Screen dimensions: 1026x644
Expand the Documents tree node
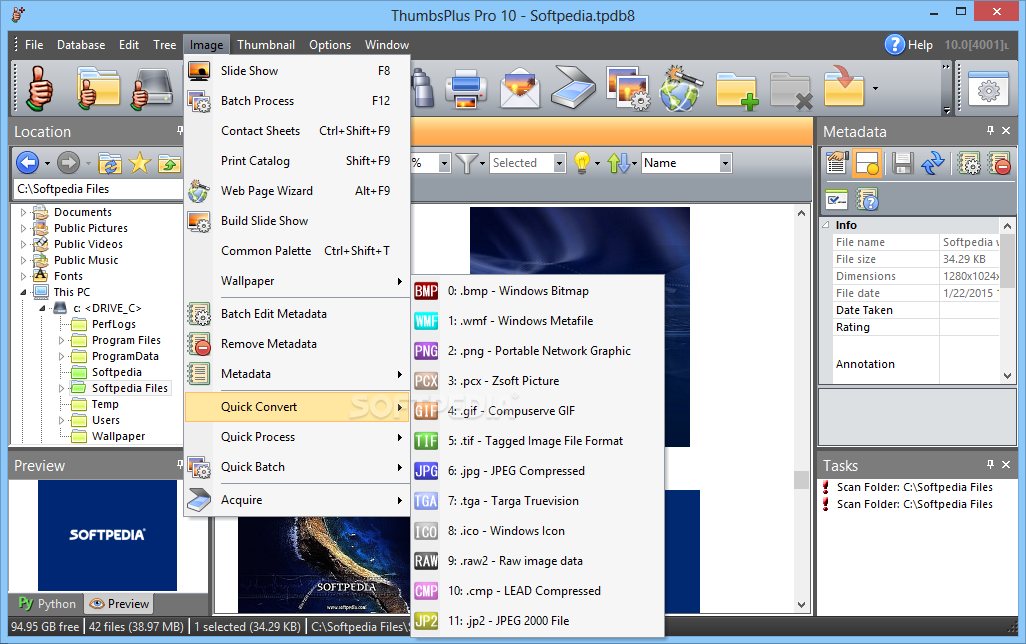(24, 212)
